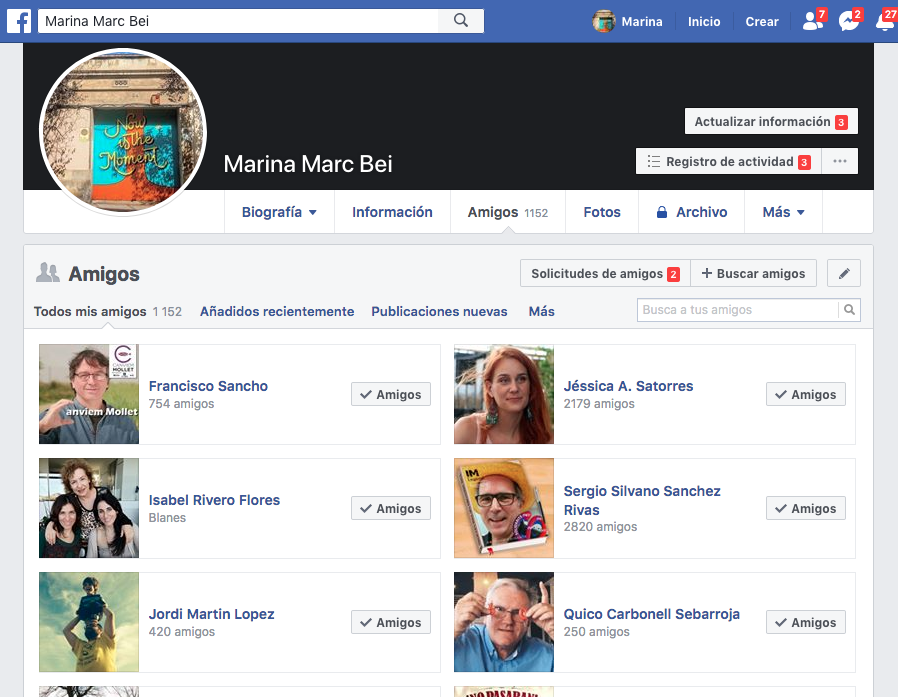Toggle Amigos button for Jordi Martin Lopez
Image resolution: width=898 pixels, height=697 pixels.
pos(391,622)
